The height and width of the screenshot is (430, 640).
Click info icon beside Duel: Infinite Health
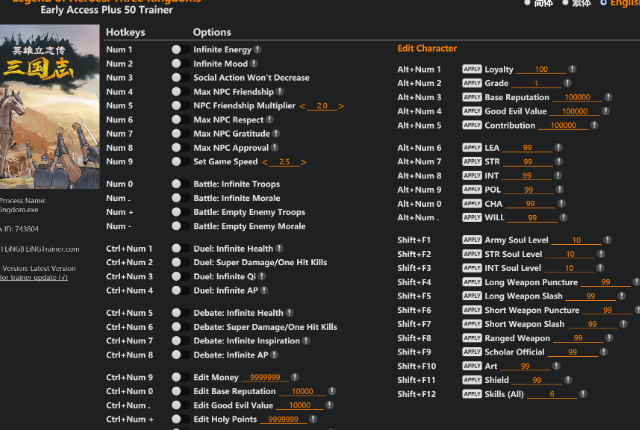click(x=278, y=248)
